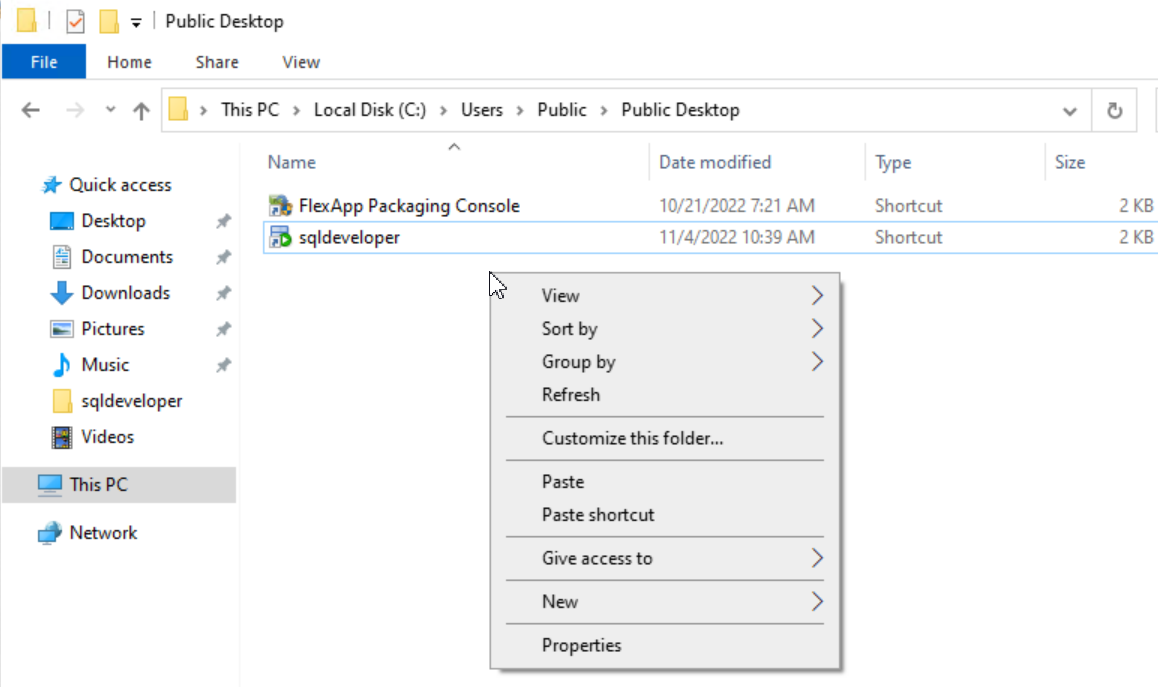The width and height of the screenshot is (1158, 687).
Task: Open the View ribbon tab
Action: pyautogui.click(x=301, y=62)
